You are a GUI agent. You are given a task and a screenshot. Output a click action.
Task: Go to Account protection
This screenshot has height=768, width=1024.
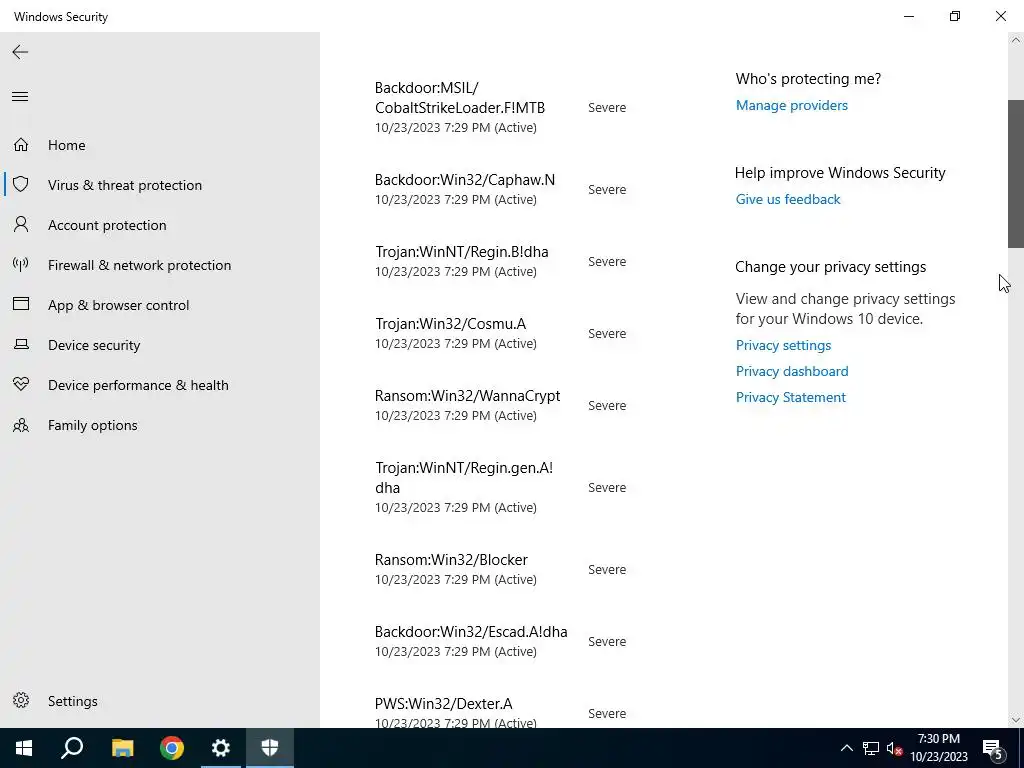click(x=107, y=225)
